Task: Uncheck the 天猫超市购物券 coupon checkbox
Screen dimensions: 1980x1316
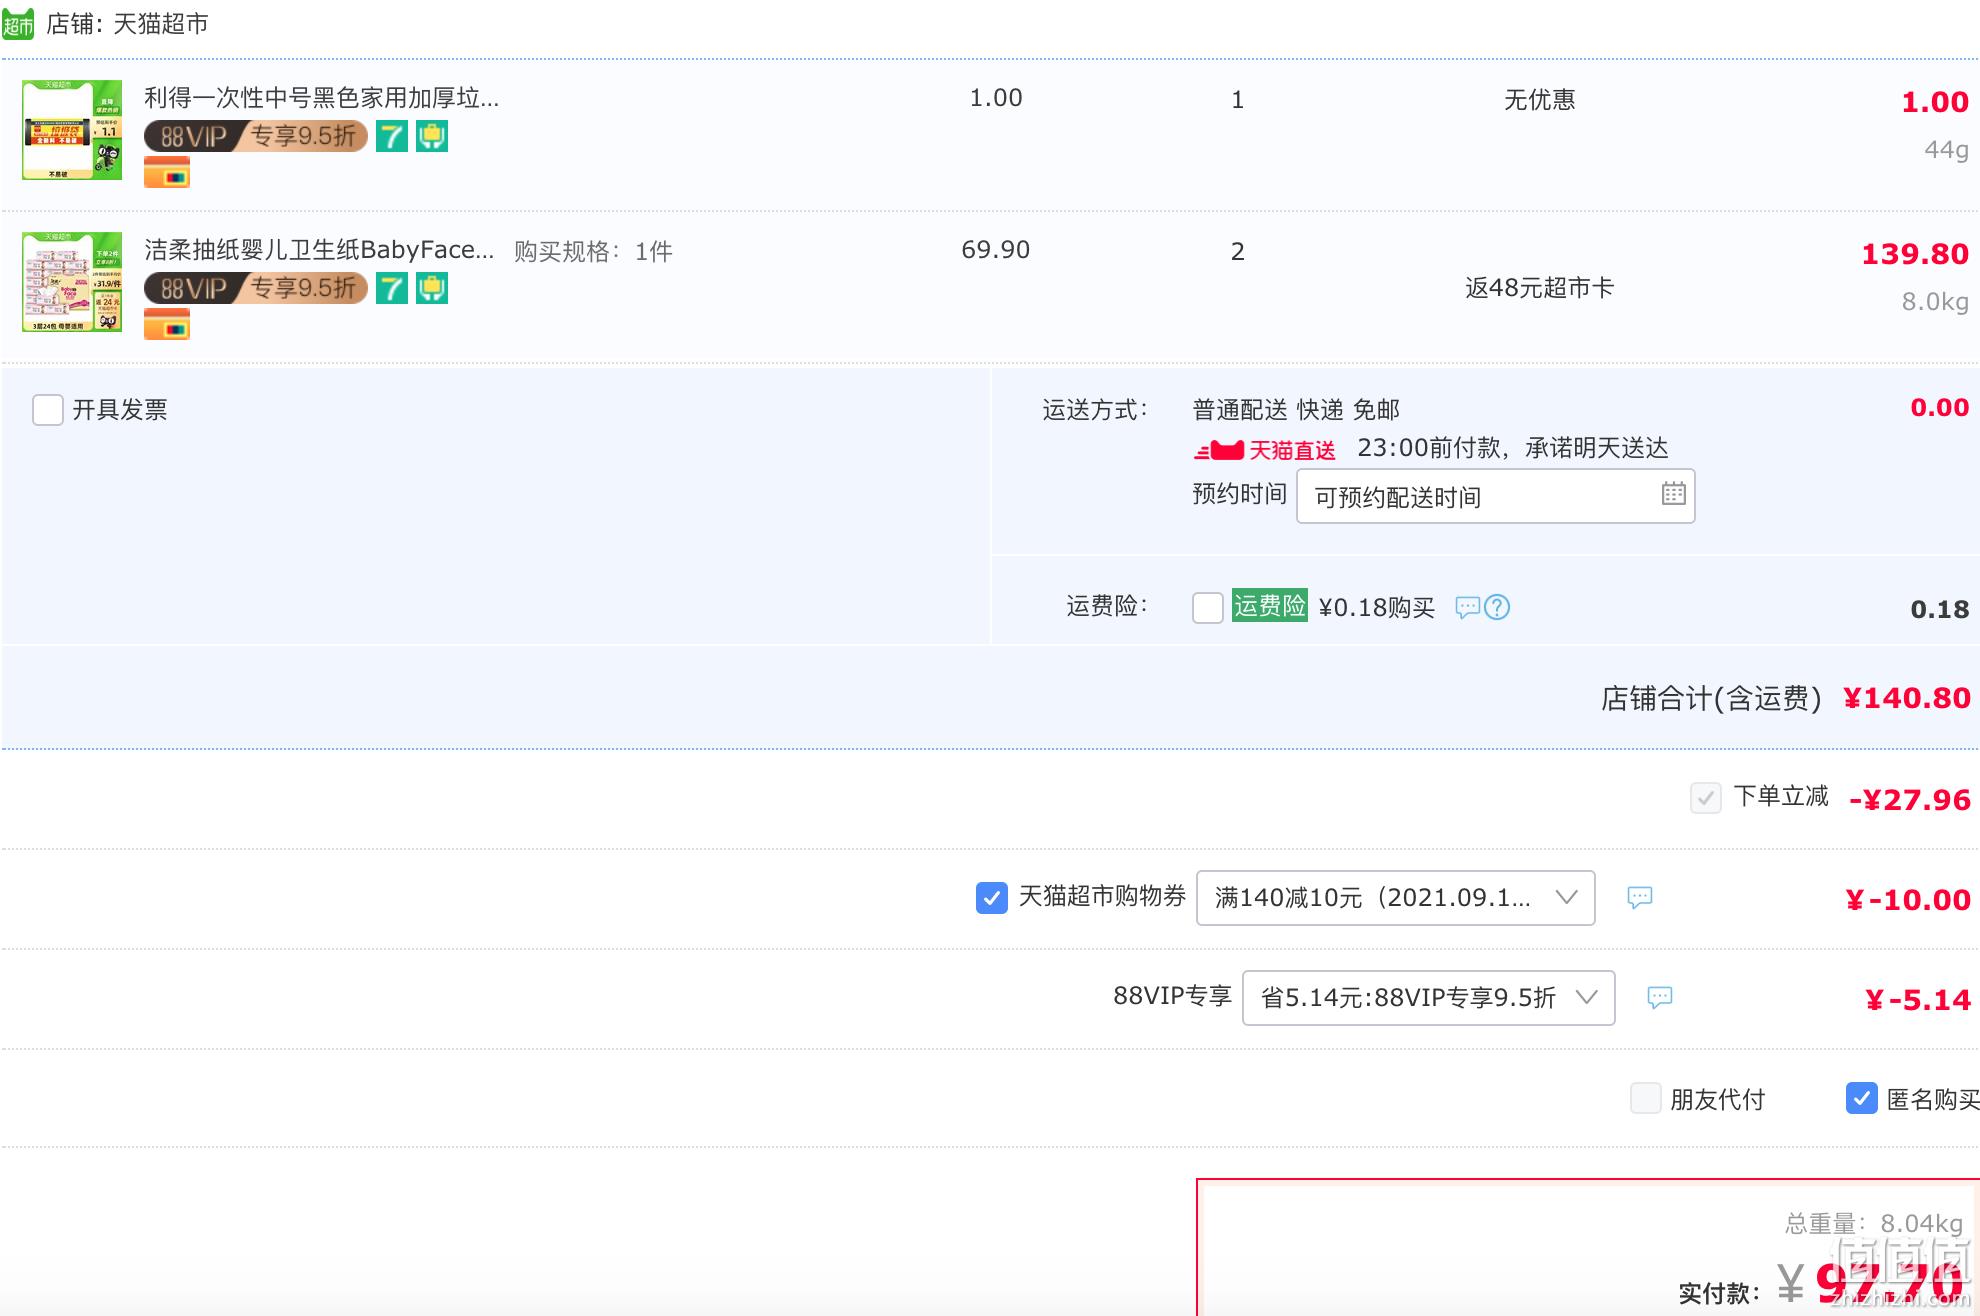Action: (991, 898)
